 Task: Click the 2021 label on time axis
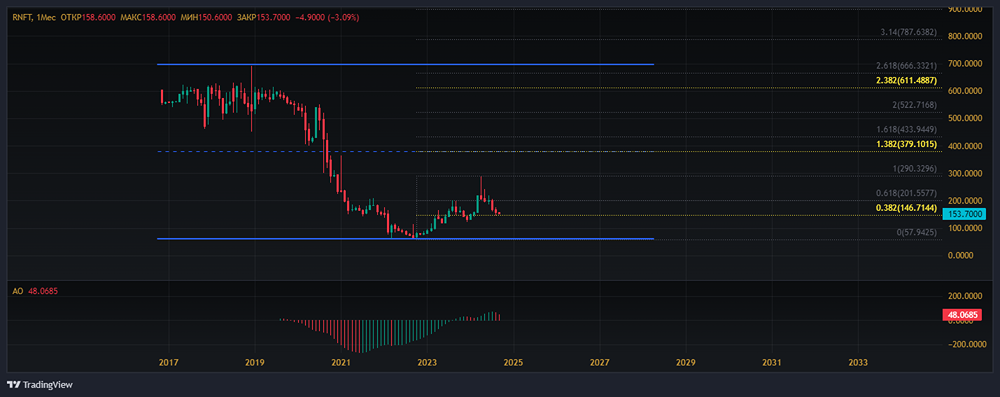[x=341, y=363]
